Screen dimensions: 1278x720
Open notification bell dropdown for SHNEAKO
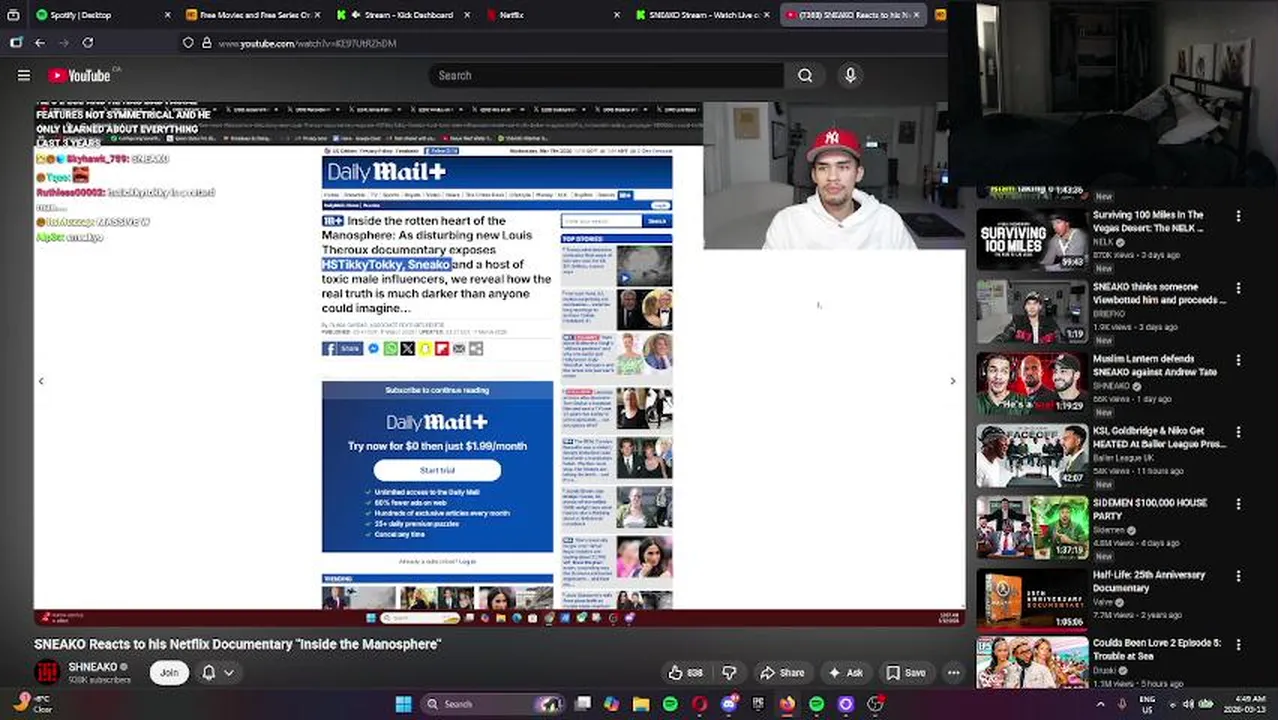[x=217, y=673]
